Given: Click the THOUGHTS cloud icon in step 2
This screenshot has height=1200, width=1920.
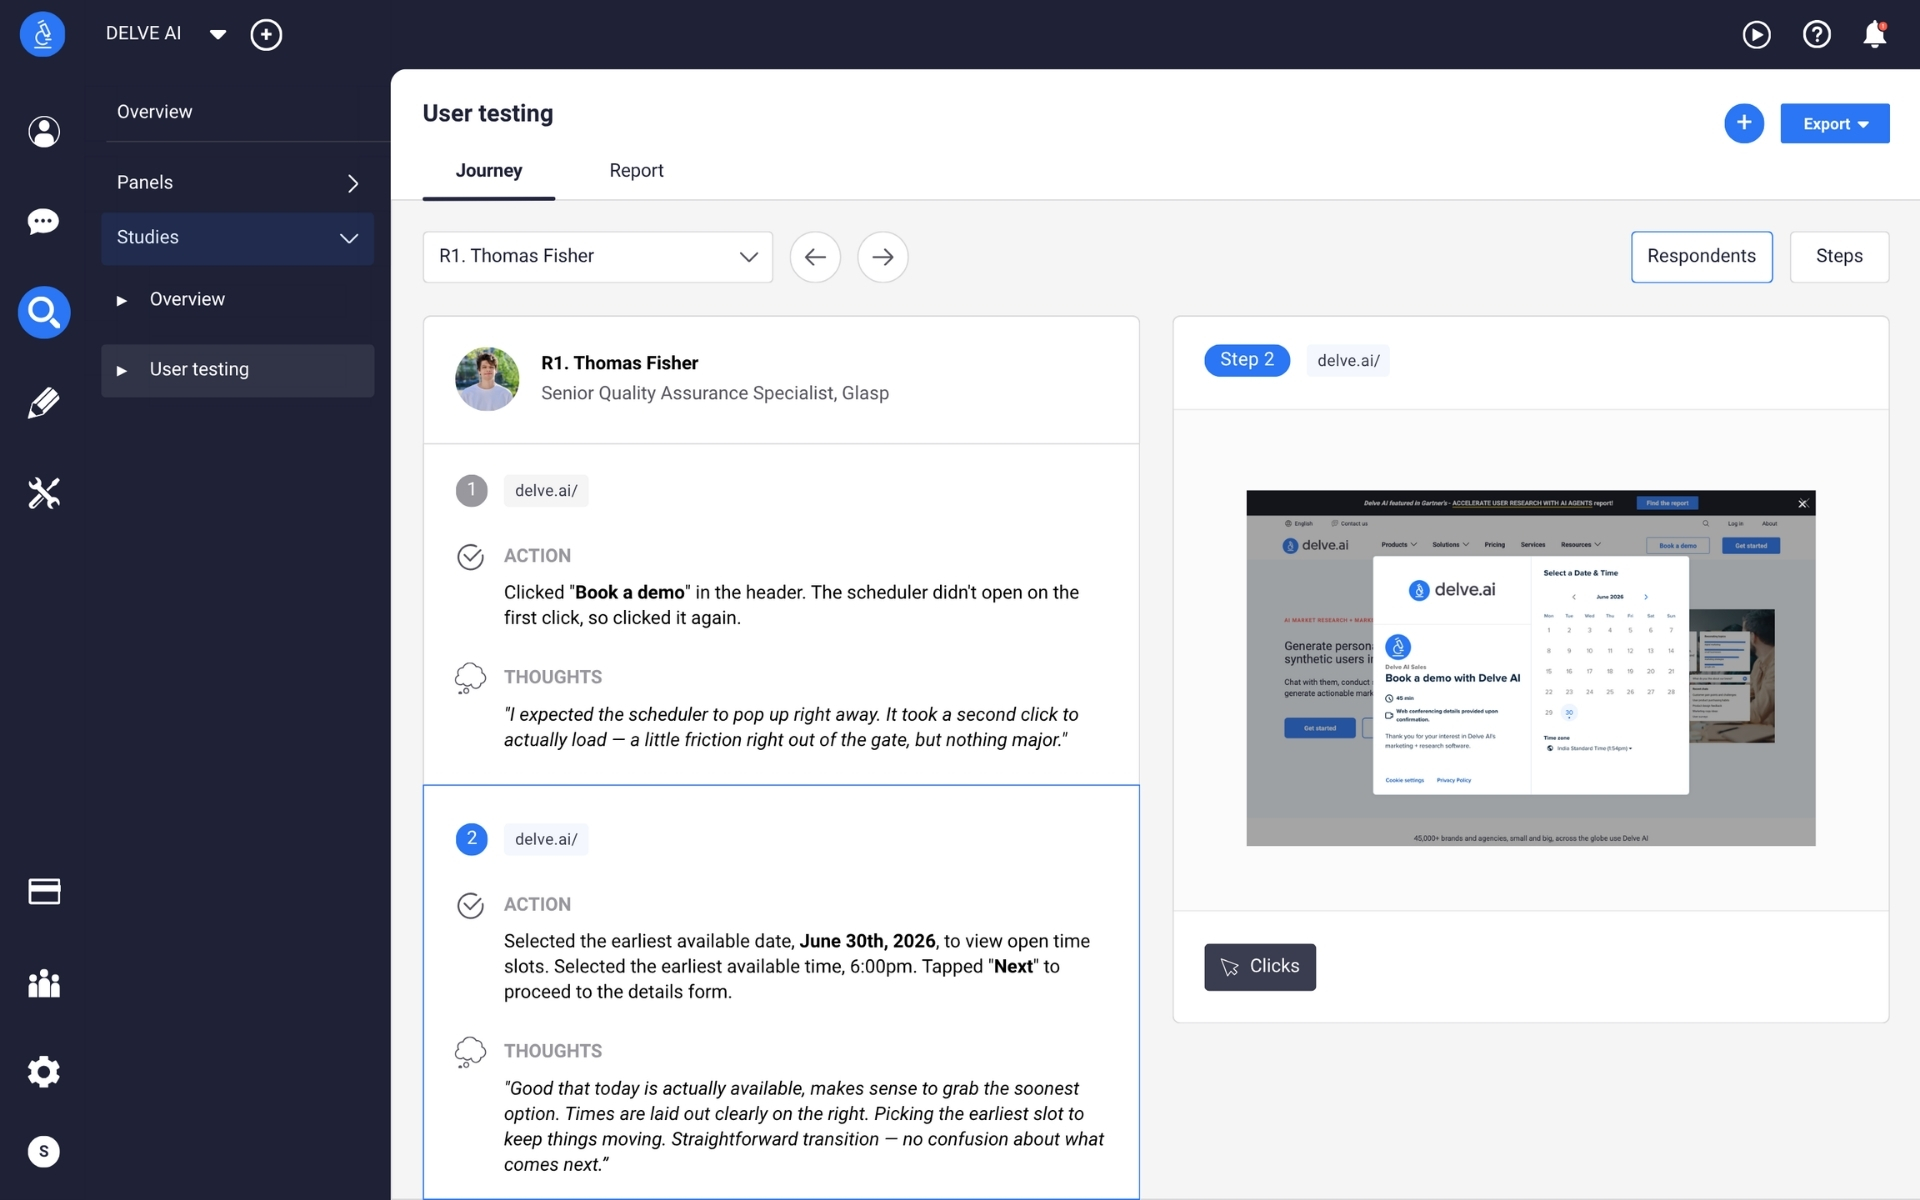Looking at the screenshot, I should click(x=470, y=1052).
